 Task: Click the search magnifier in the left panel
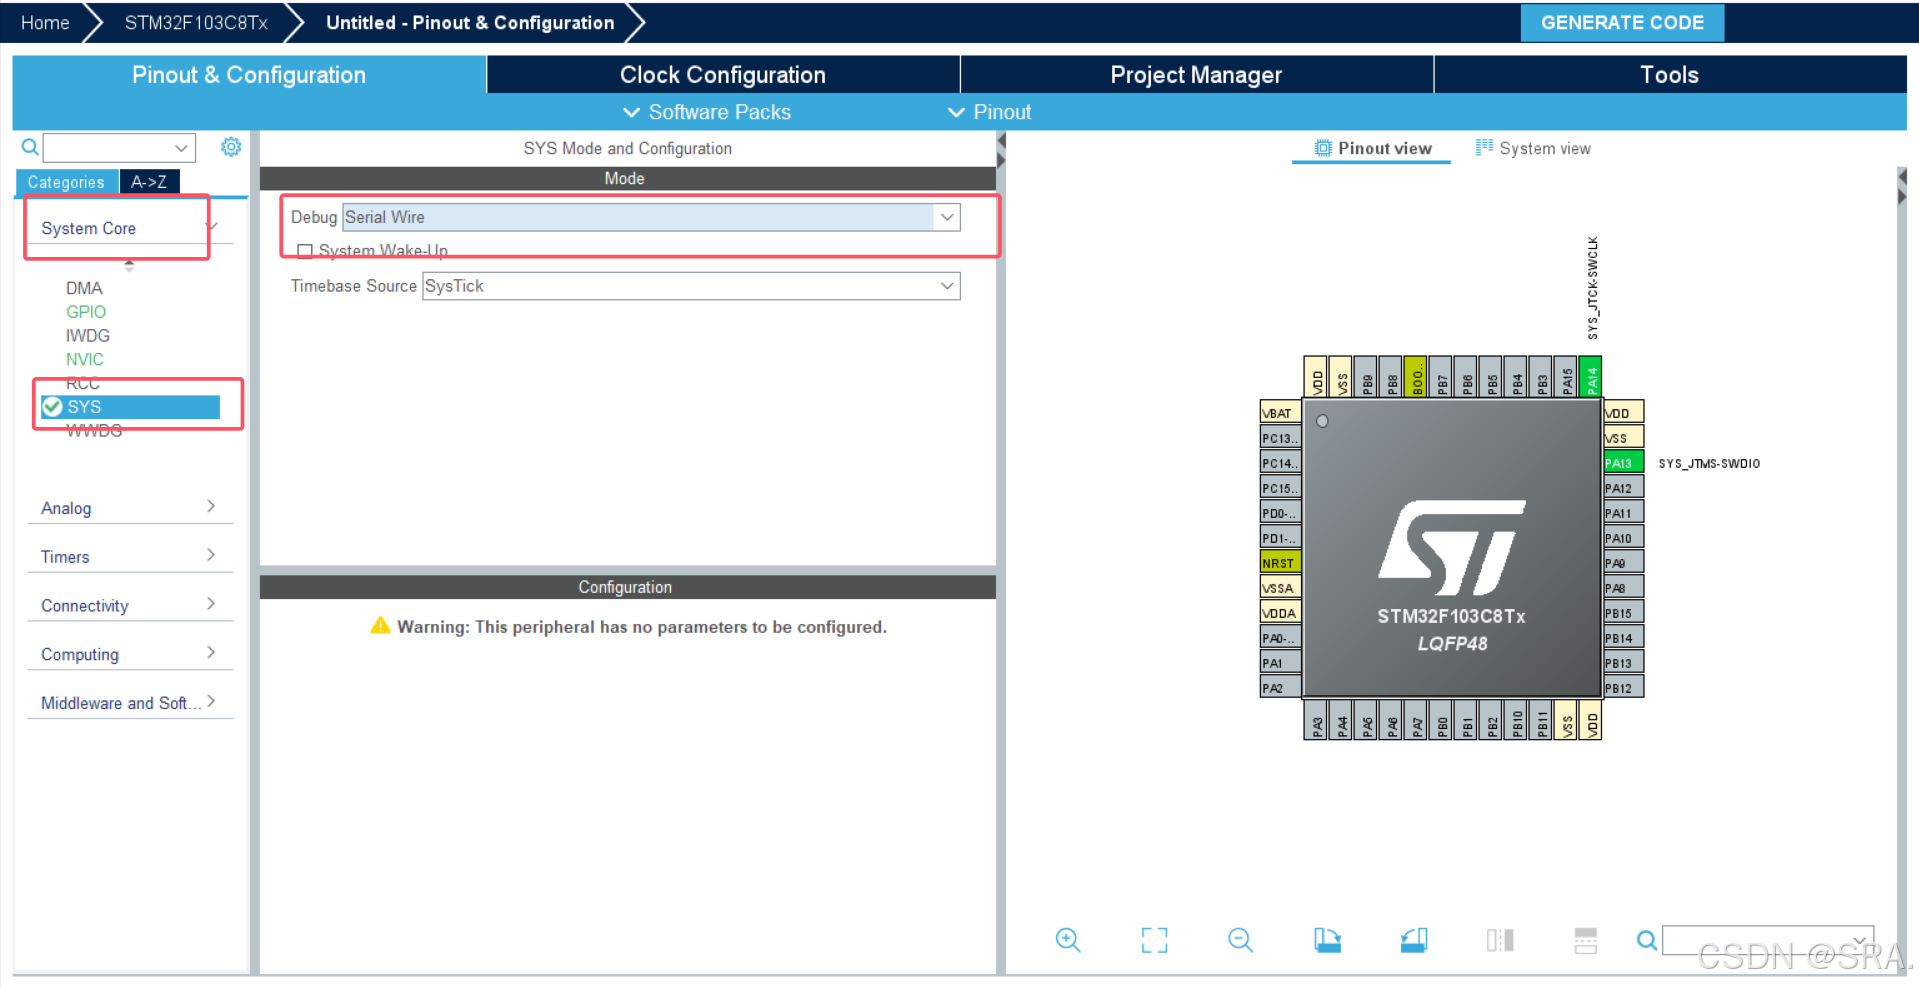[29, 146]
